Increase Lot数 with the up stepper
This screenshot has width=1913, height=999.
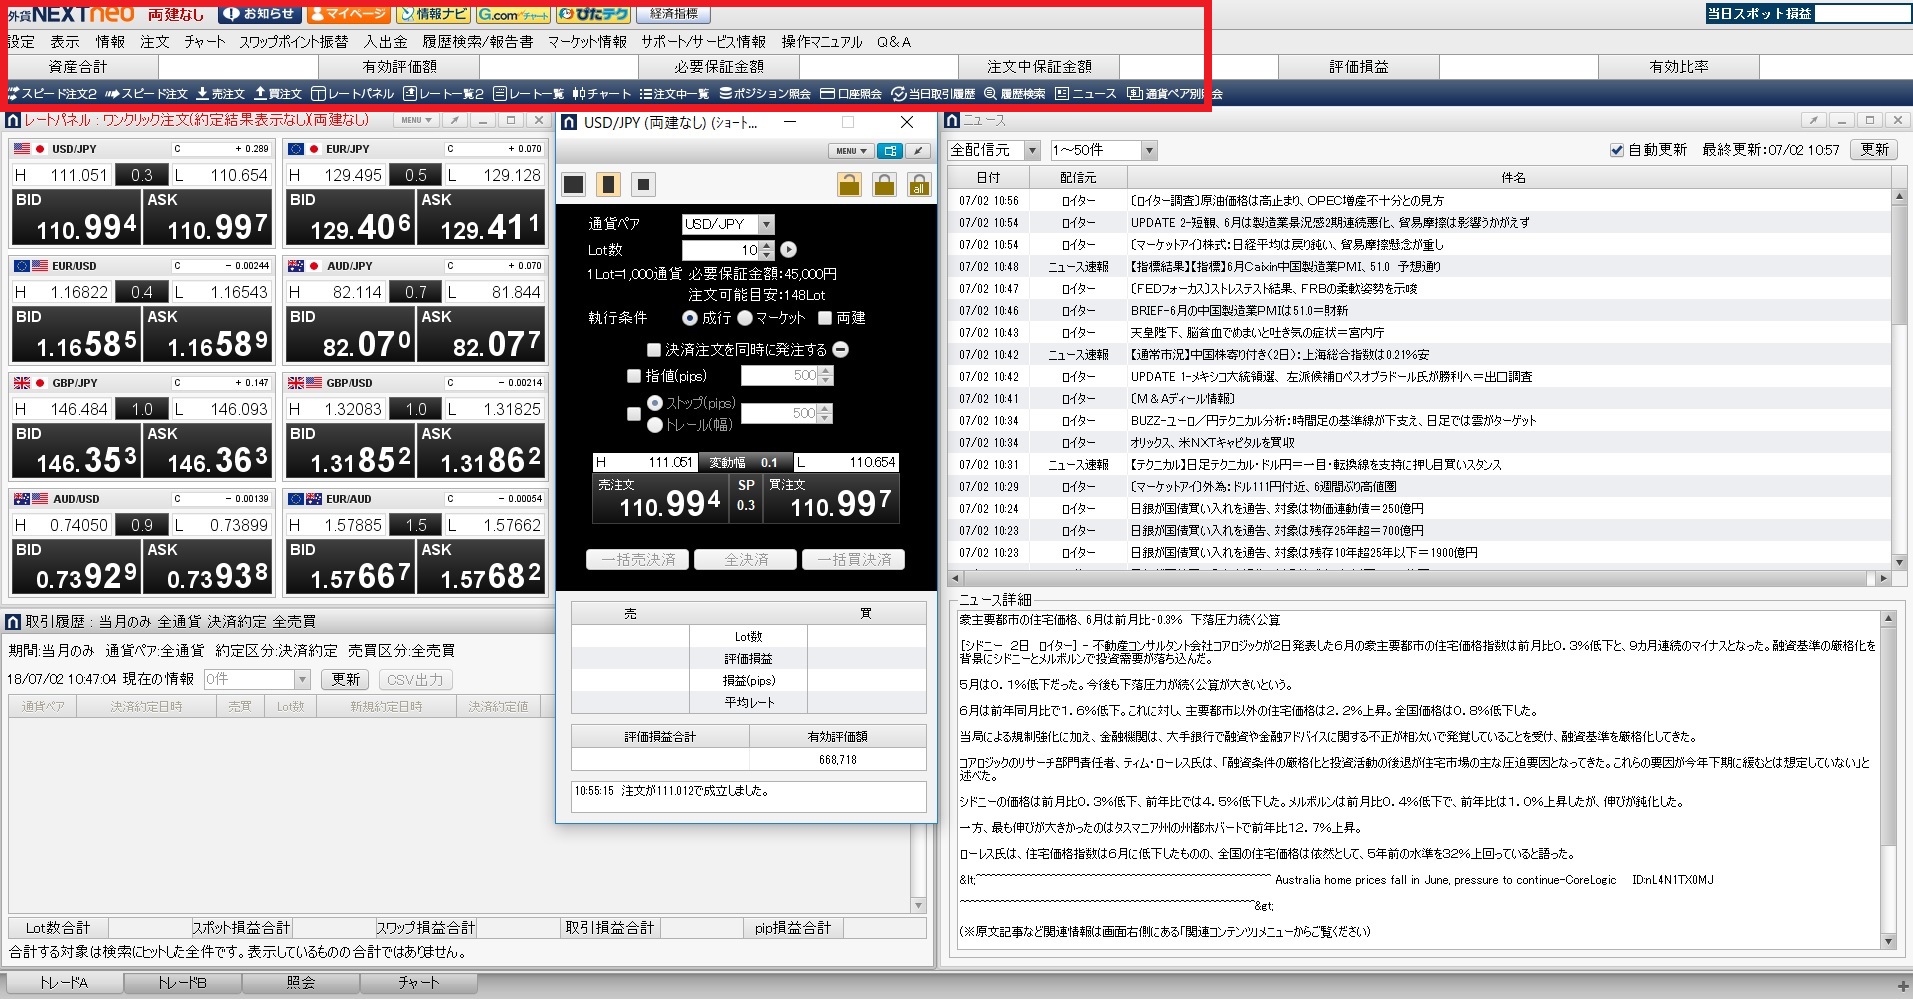click(x=767, y=245)
